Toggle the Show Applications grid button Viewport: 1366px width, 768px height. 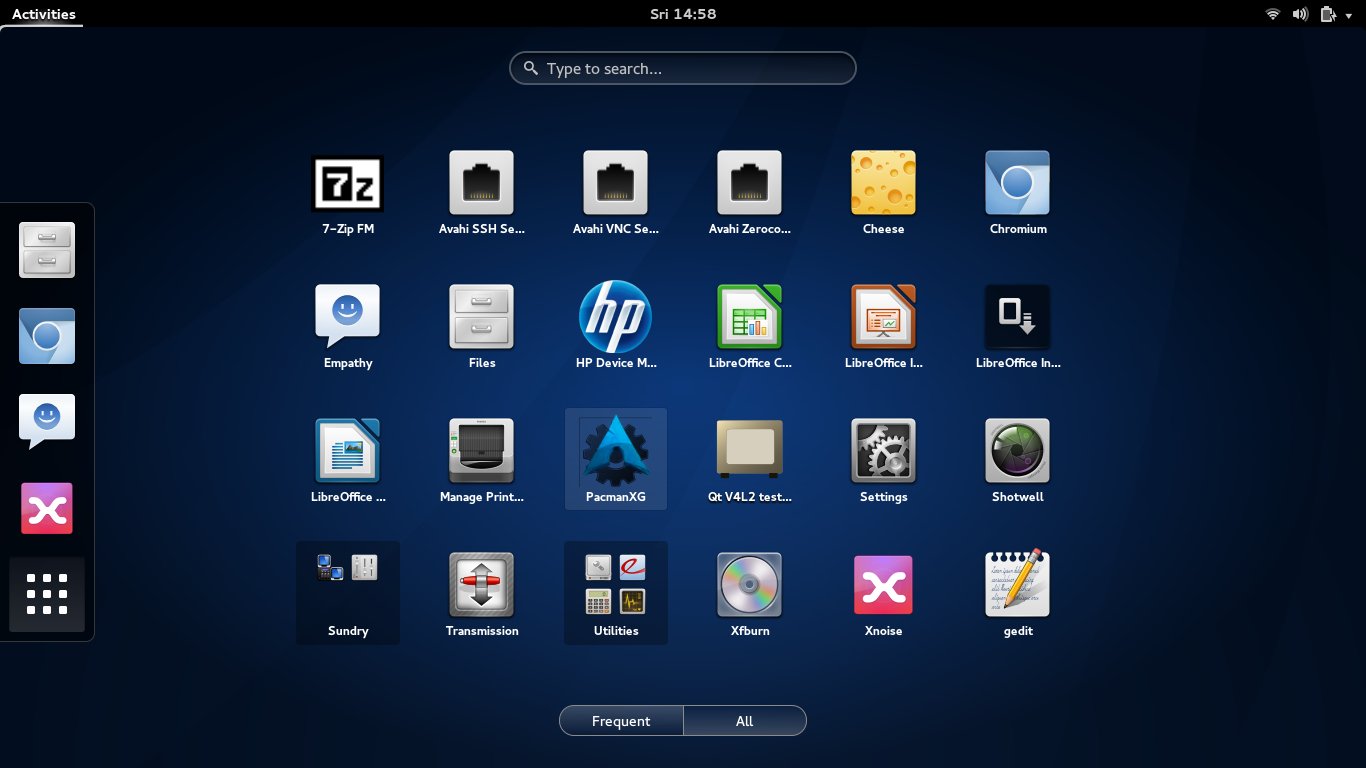[47, 594]
